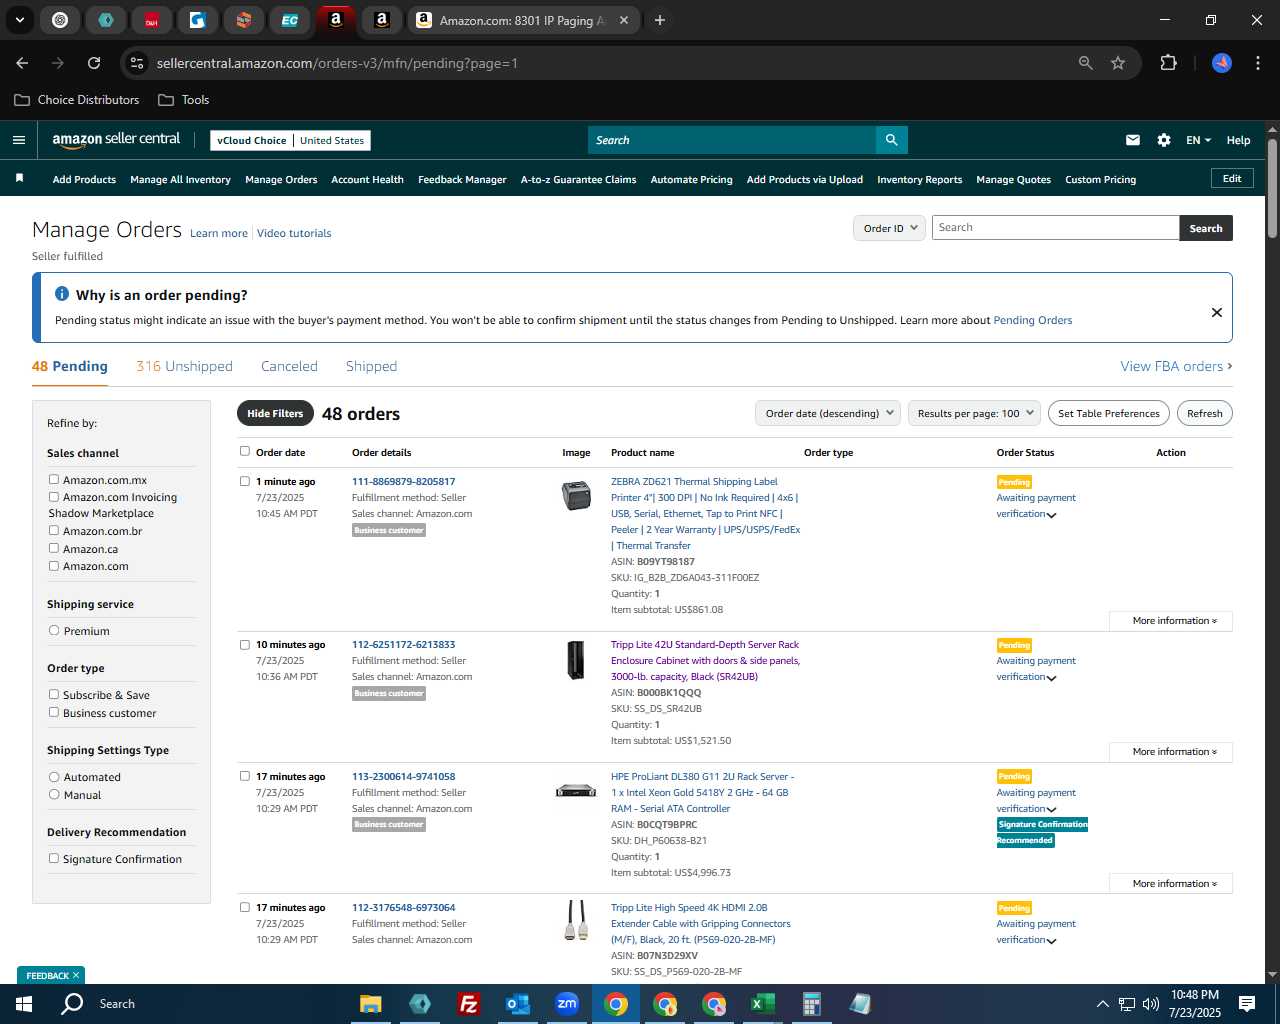Viewport: 1280px width, 1024px height.
Task: Click the info icon beside 'Why is an order pending?'
Action: tap(62, 294)
